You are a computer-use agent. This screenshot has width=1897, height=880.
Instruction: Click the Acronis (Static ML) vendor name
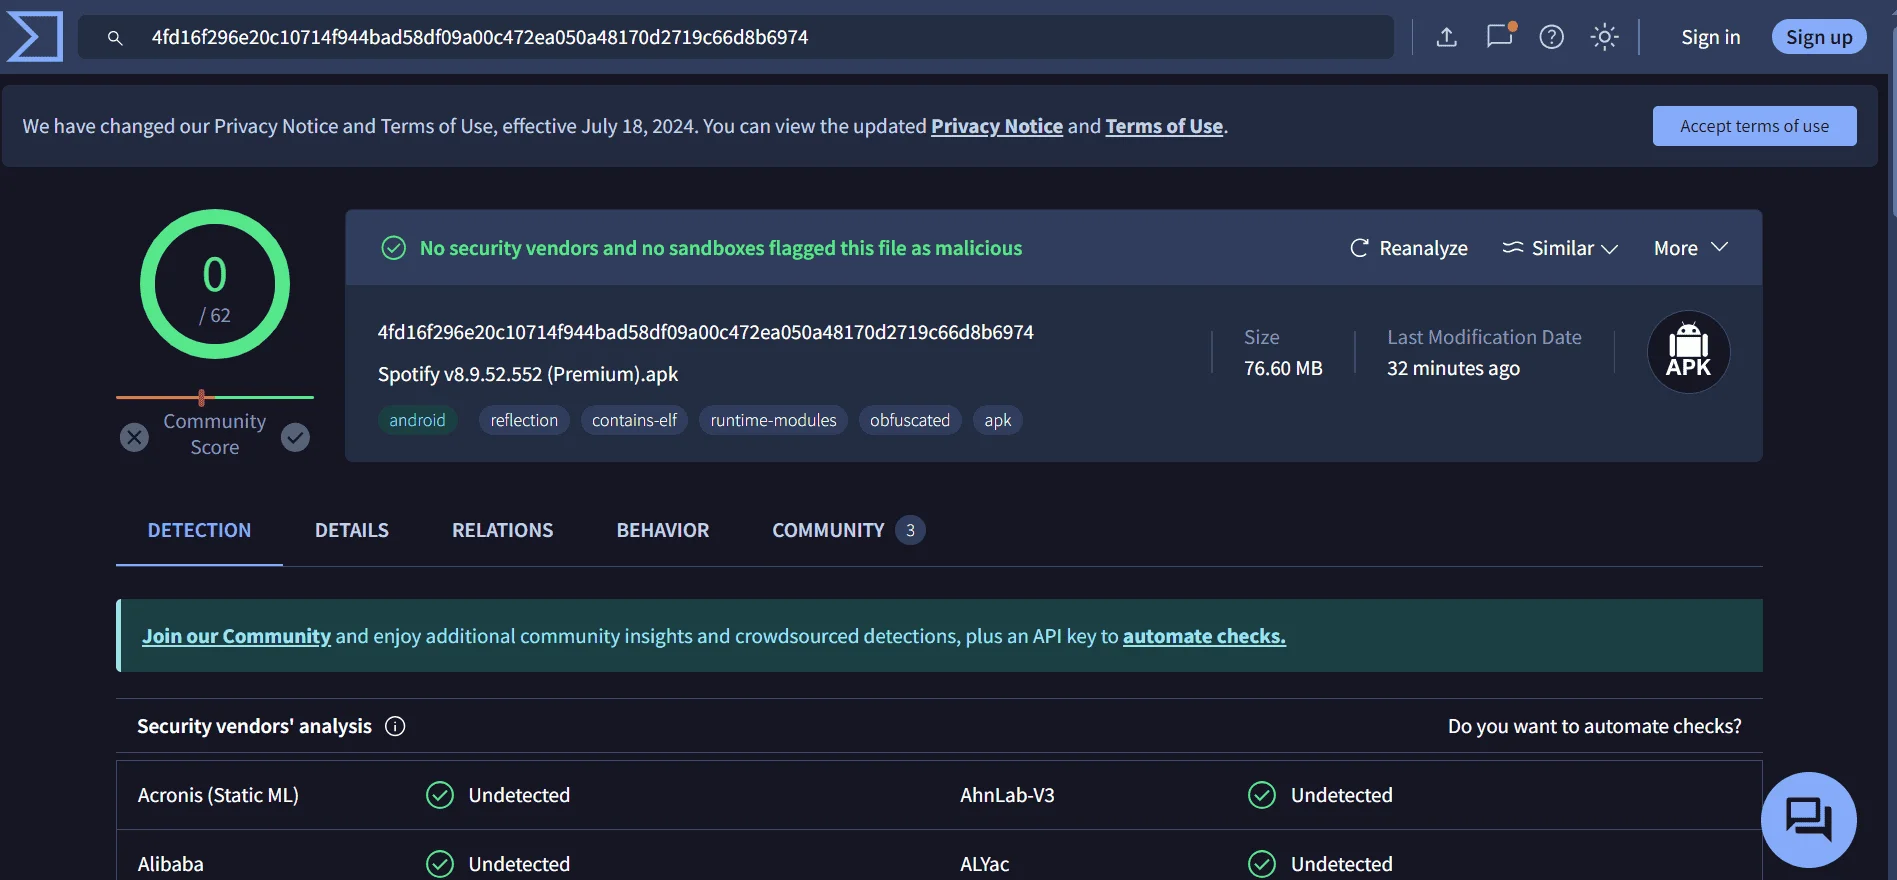pyautogui.click(x=218, y=795)
